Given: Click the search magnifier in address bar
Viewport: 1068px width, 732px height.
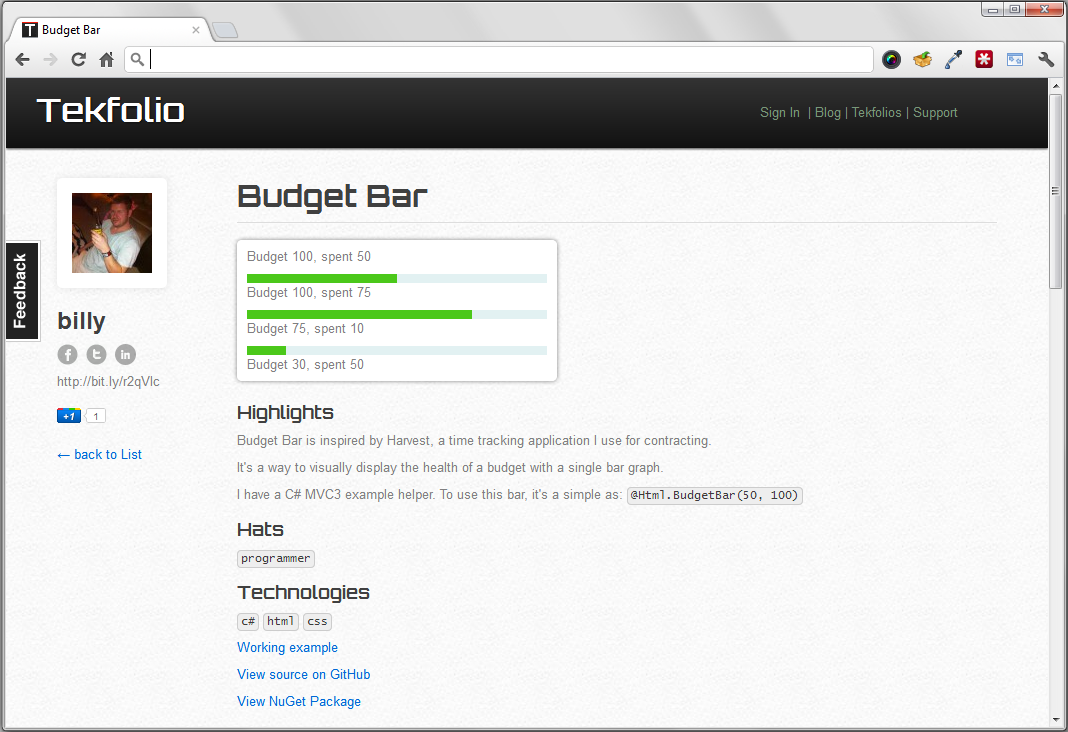Looking at the screenshot, I should point(137,59).
